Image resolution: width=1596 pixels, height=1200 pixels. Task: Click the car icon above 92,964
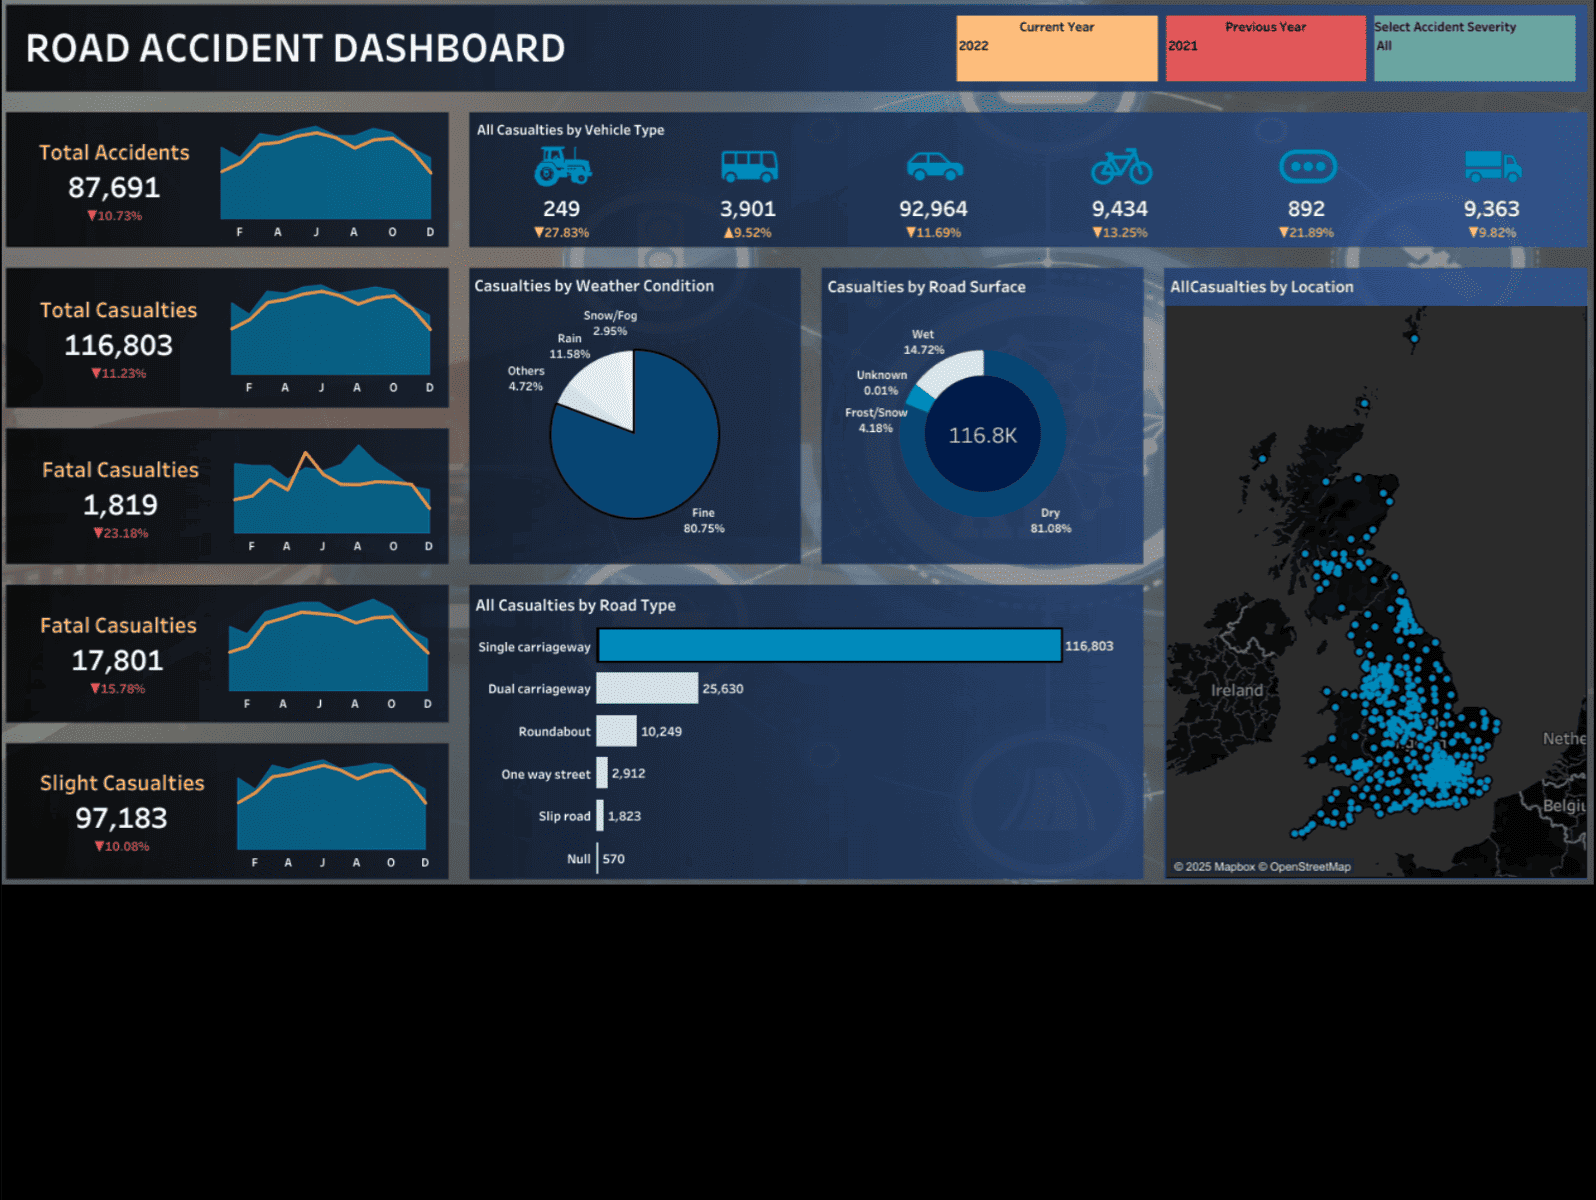coord(934,166)
